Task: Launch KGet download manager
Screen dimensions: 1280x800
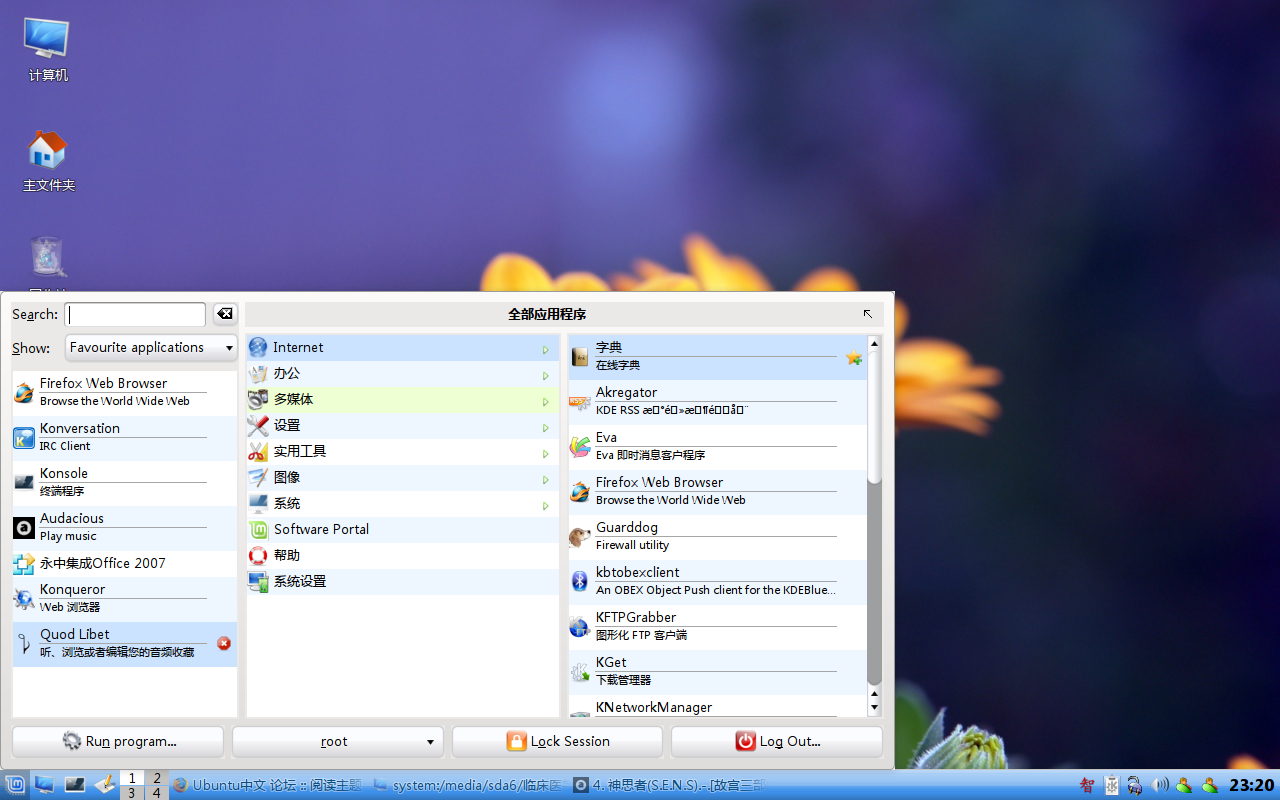Action: (x=717, y=672)
